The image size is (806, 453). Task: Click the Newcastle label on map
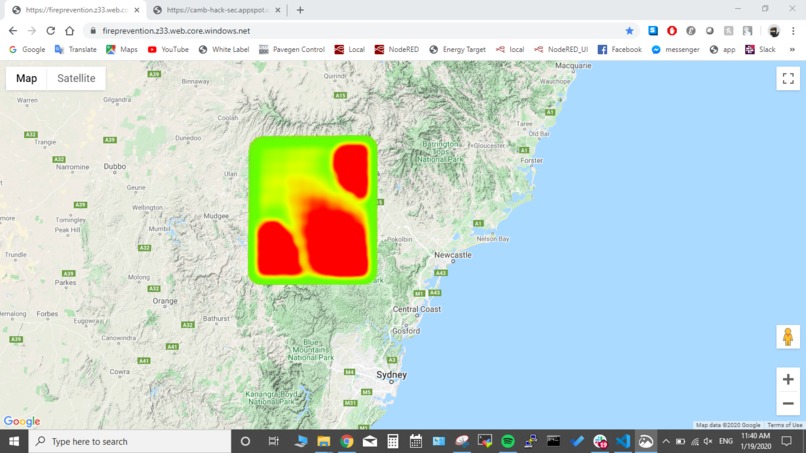452,255
